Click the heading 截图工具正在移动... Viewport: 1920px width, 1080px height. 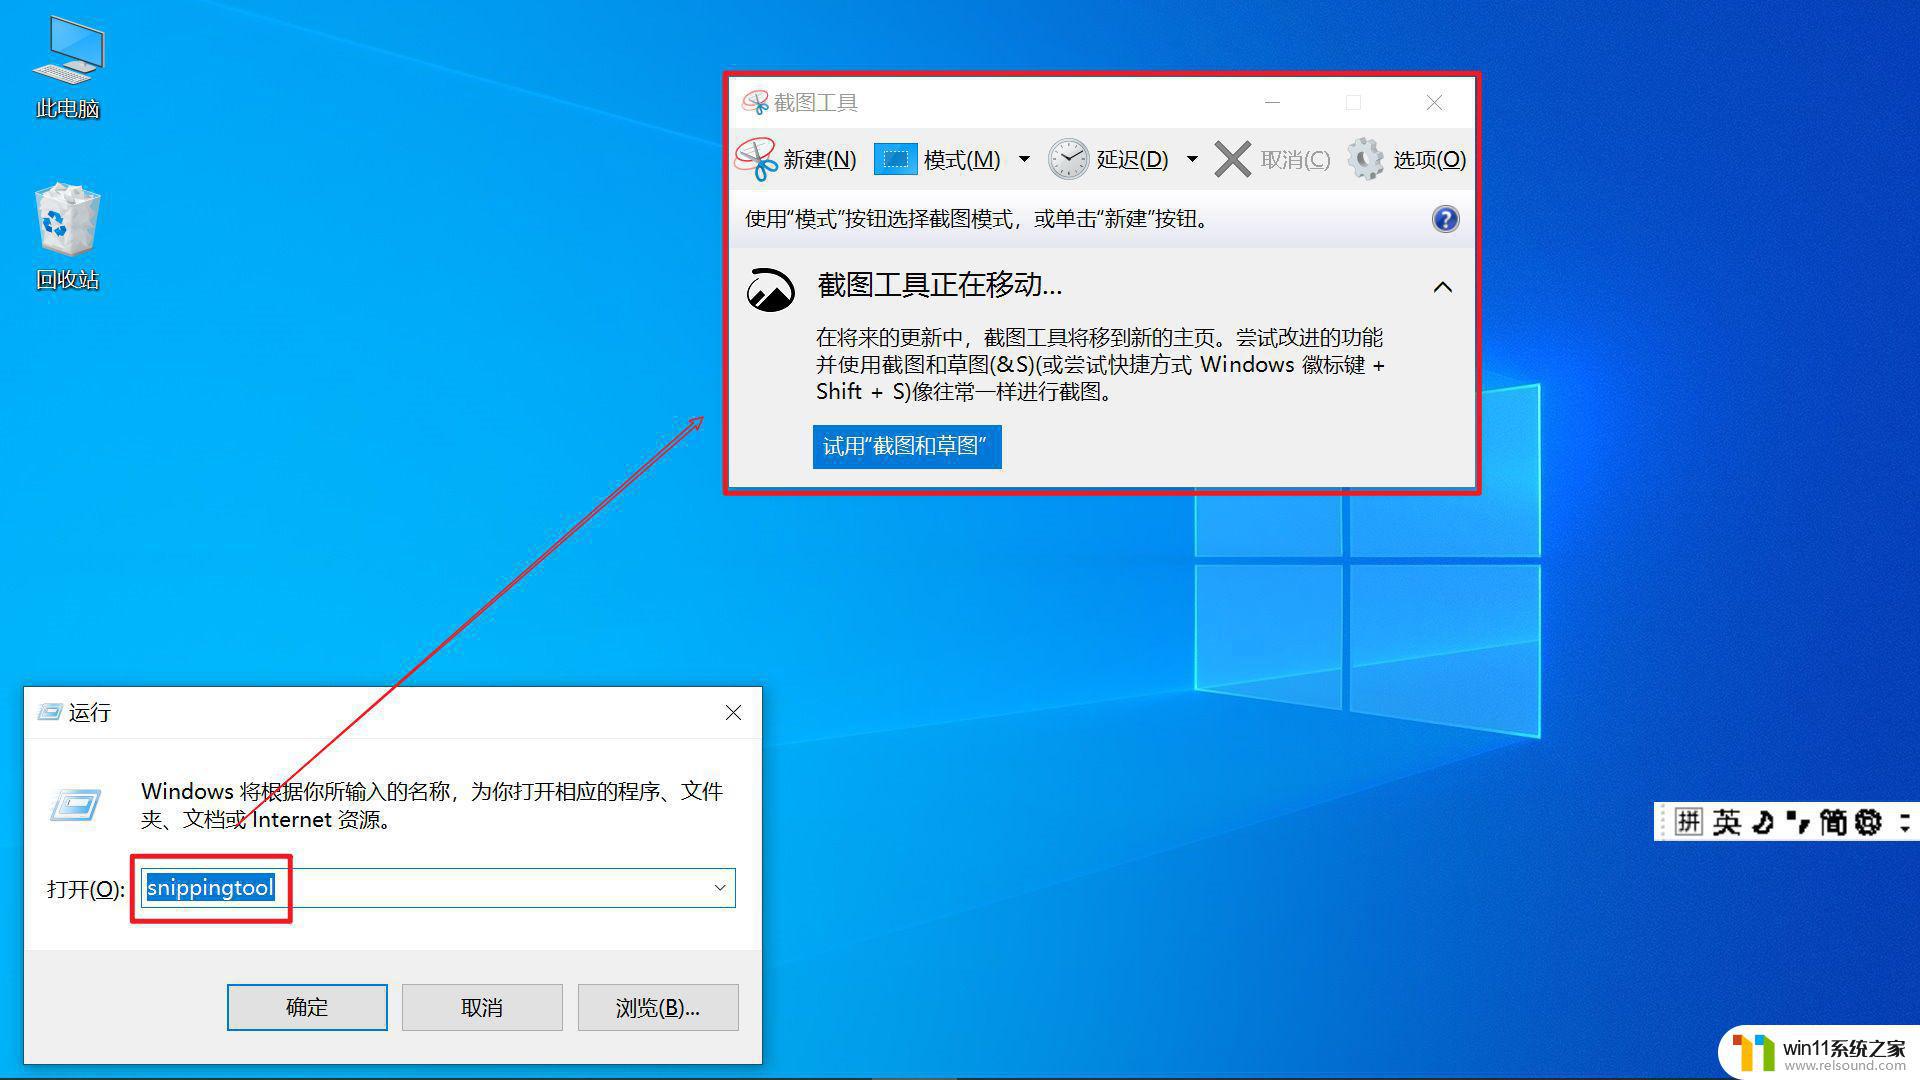pyautogui.click(x=939, y=285)
